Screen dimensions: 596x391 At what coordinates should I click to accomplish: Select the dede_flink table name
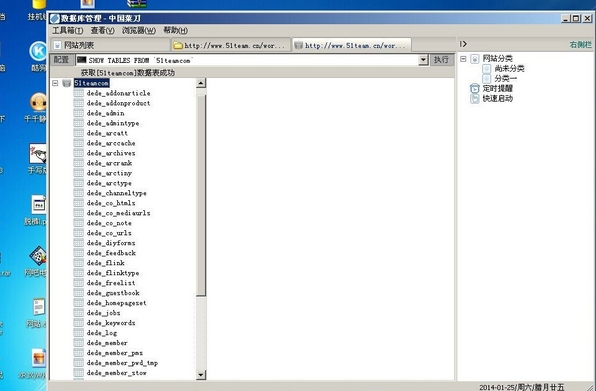[105, 263]
